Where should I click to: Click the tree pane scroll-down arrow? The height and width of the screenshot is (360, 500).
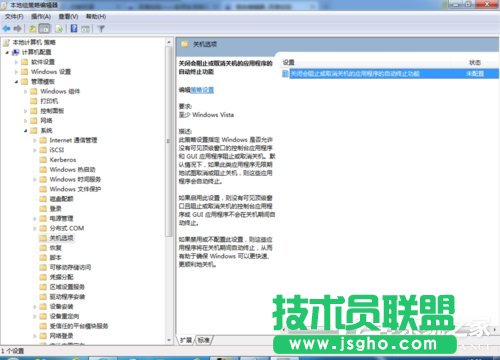pos(168,340)
